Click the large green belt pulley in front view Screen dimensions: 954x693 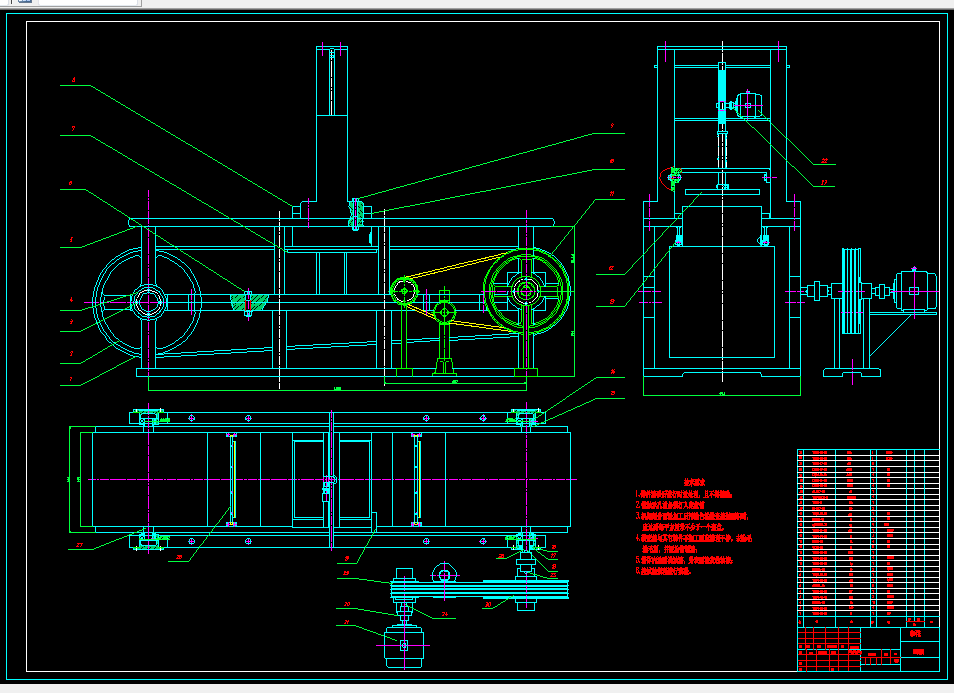tap(527, 291)
